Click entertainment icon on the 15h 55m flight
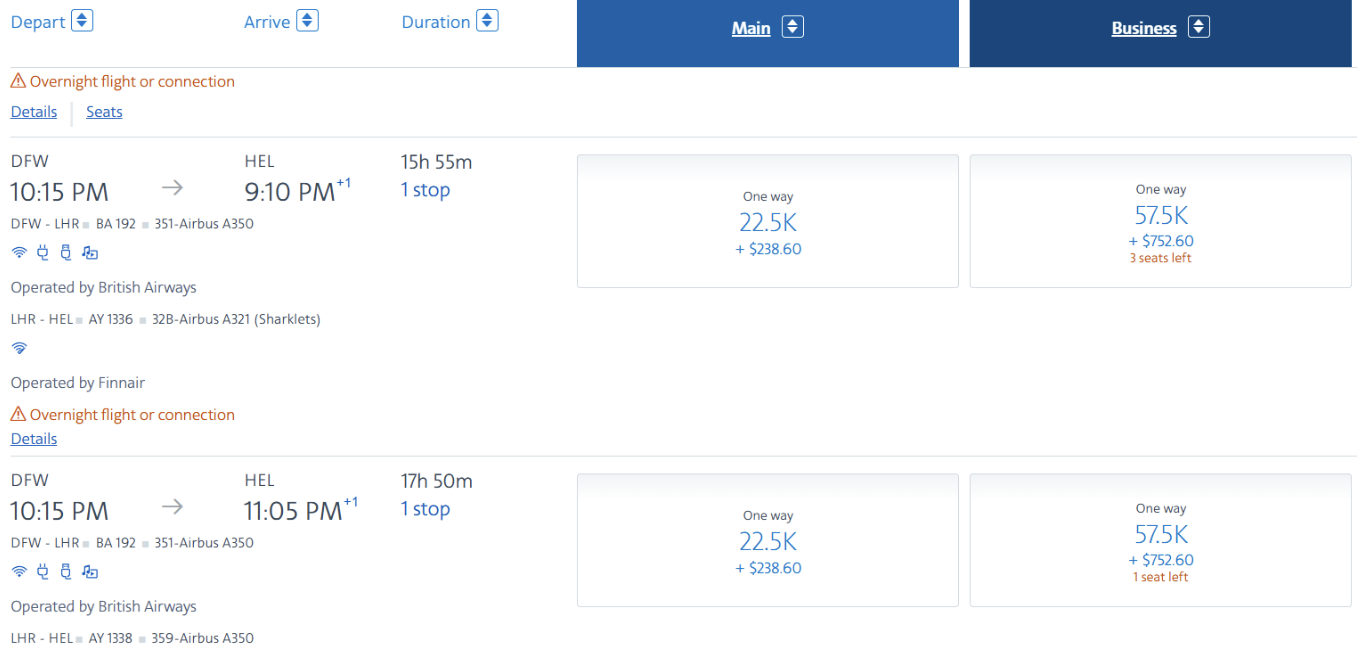1360x656 pixels. (90, 253)
